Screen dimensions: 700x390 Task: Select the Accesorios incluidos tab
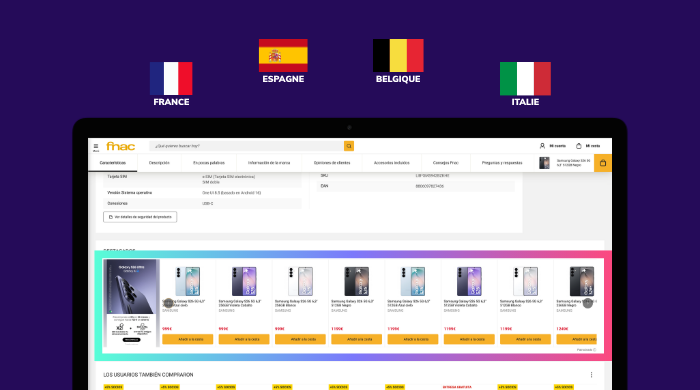coord(392,163)
